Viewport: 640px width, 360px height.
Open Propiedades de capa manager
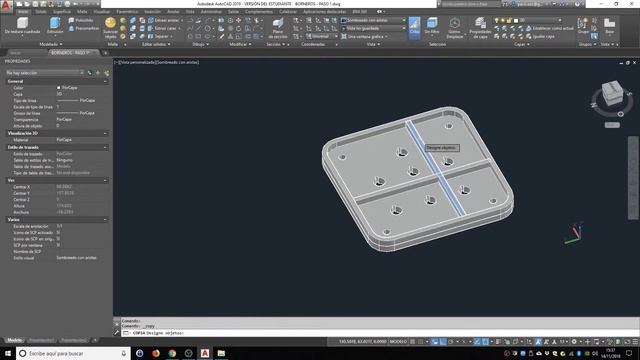pyautogui.click(x=480, y=28)
